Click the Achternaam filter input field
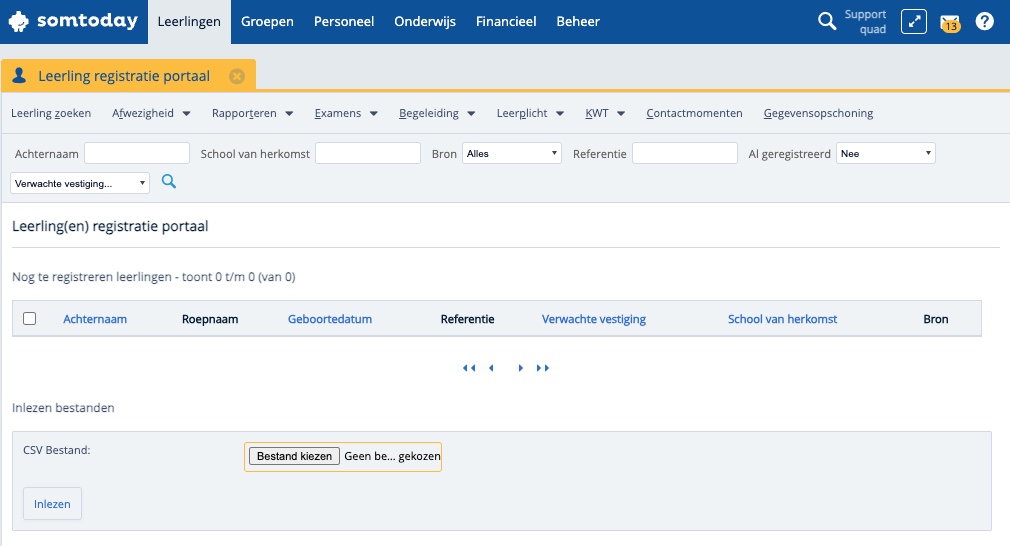 coord(137,154)
